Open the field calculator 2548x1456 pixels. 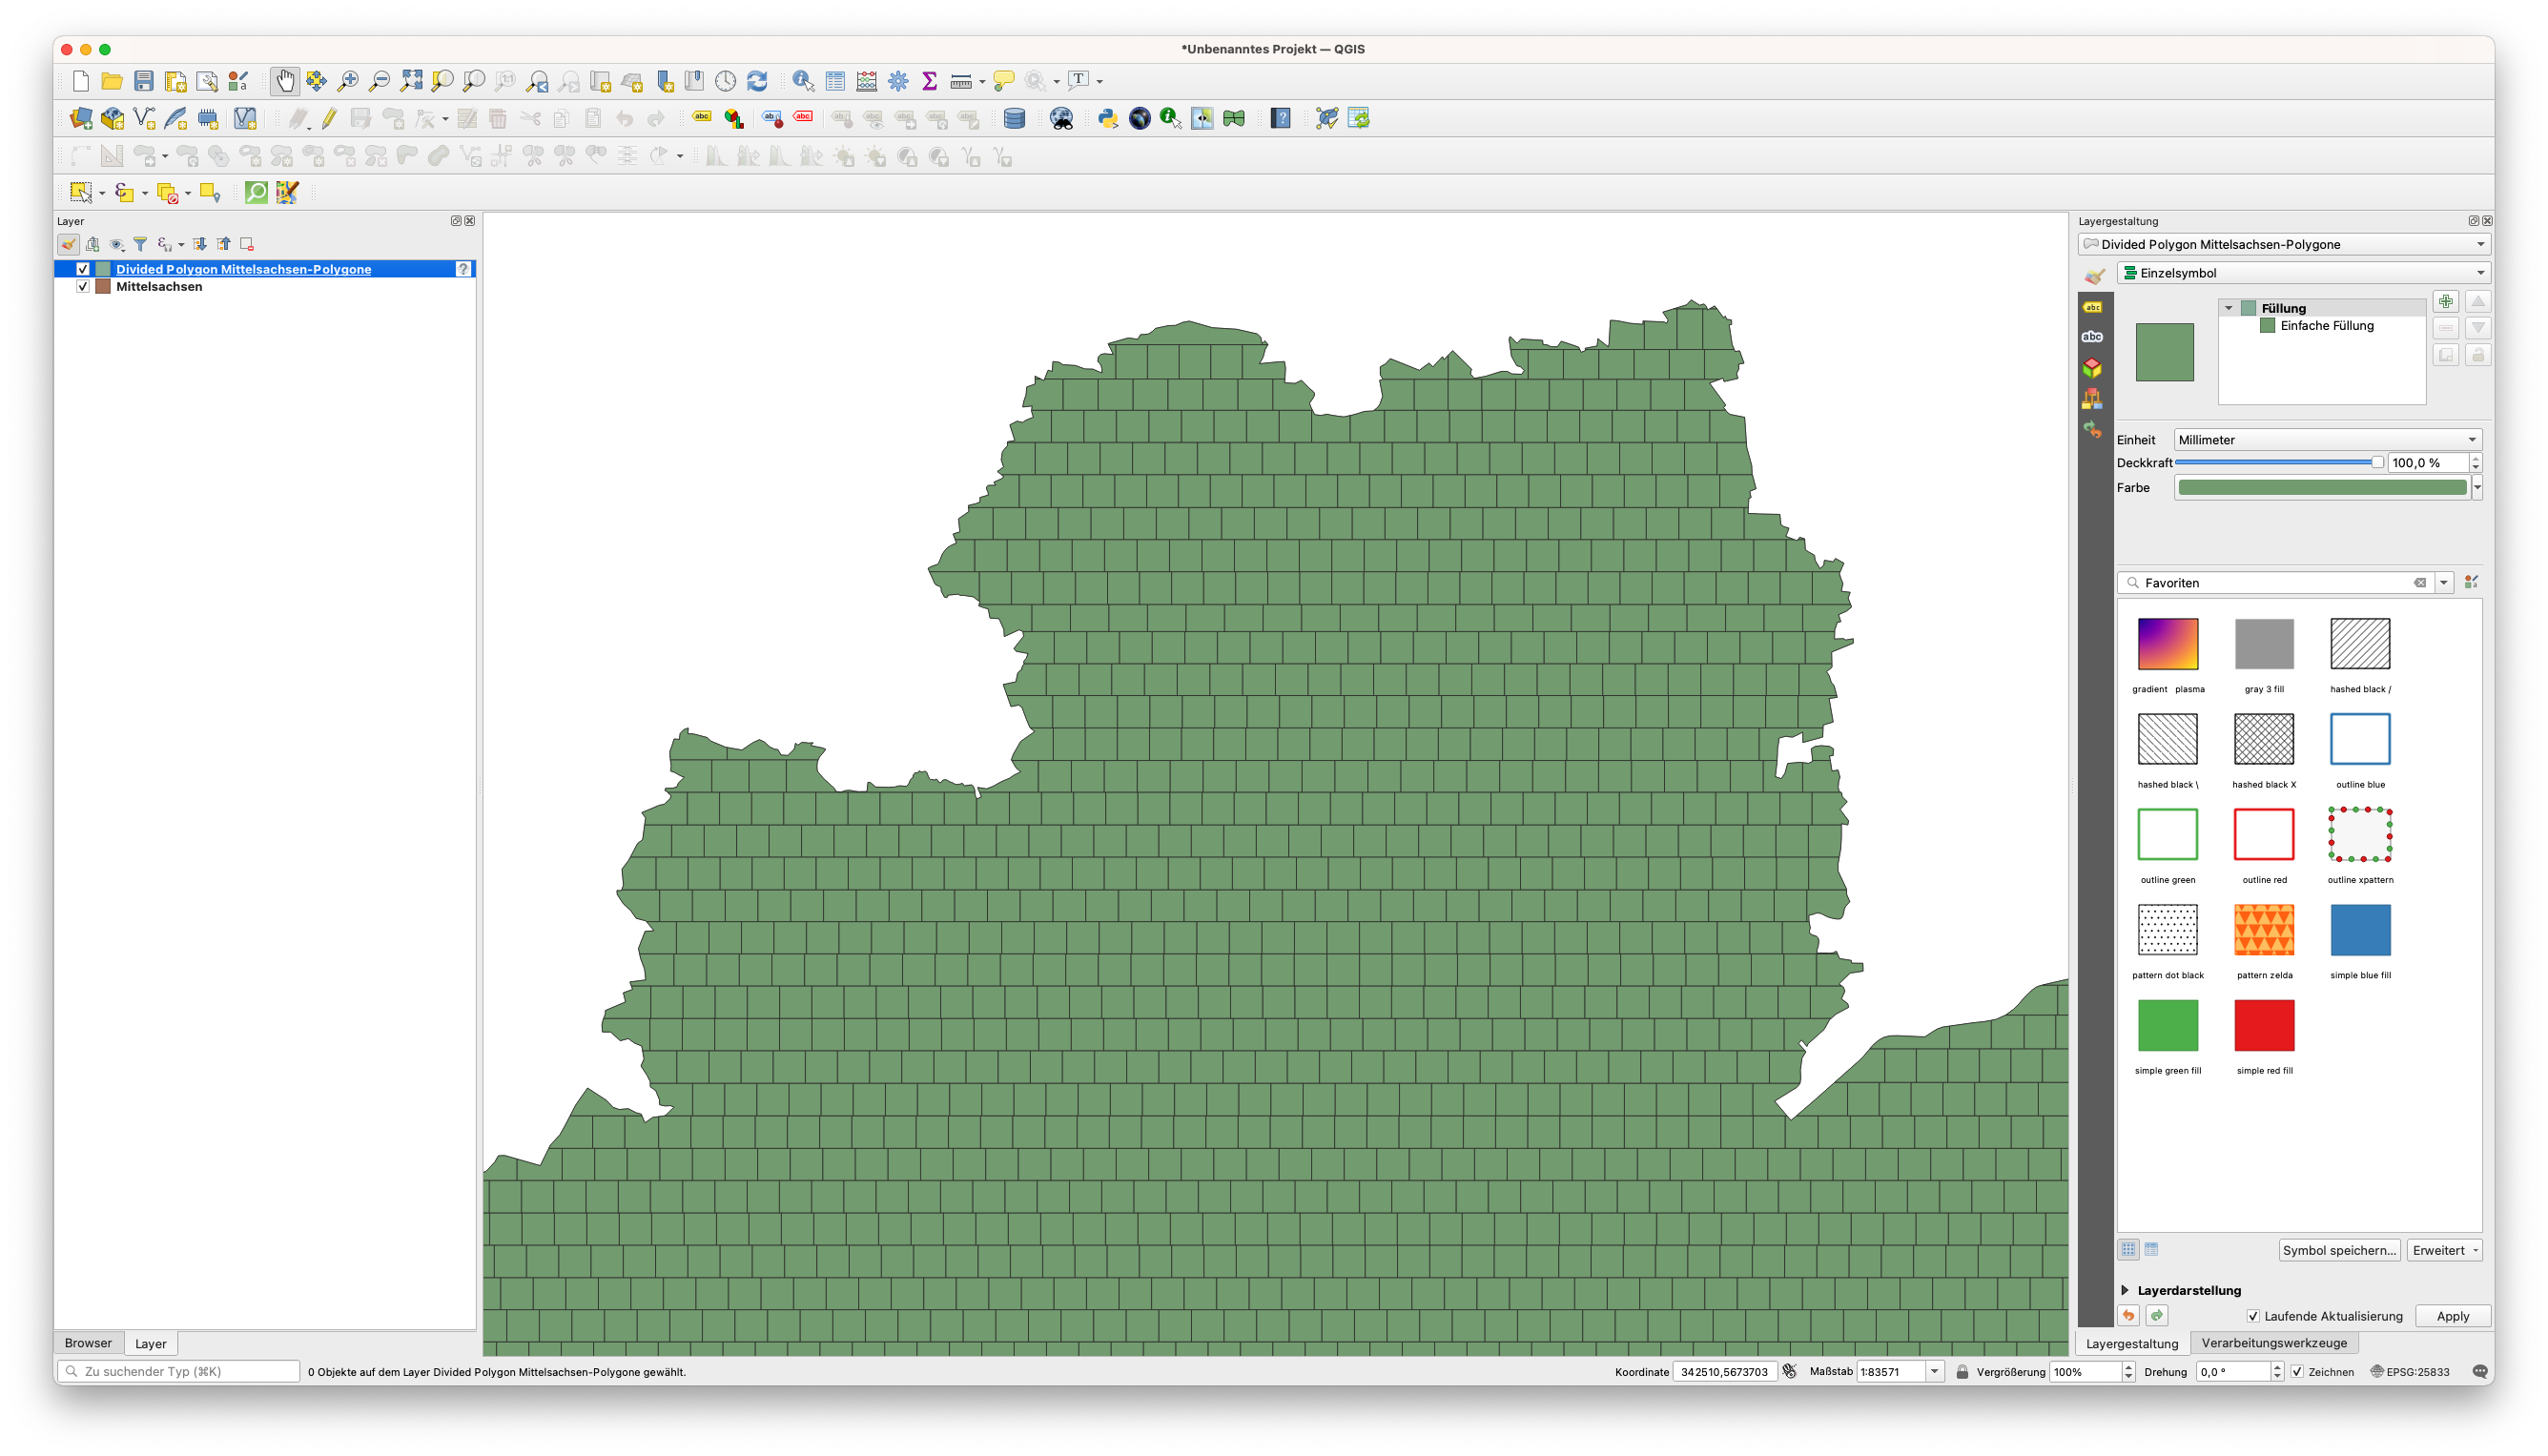(867, 81)
